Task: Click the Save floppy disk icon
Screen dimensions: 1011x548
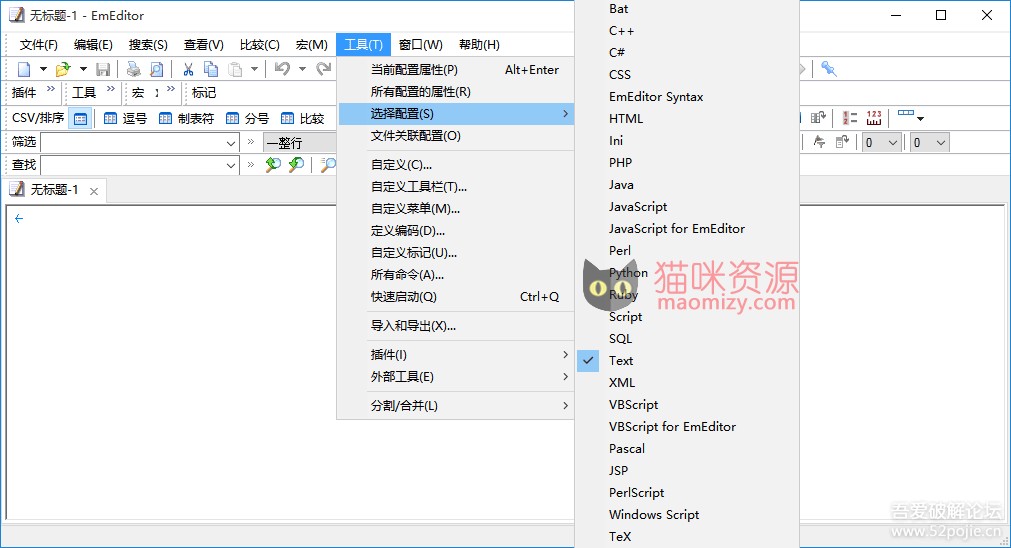Action: point(103,69)
